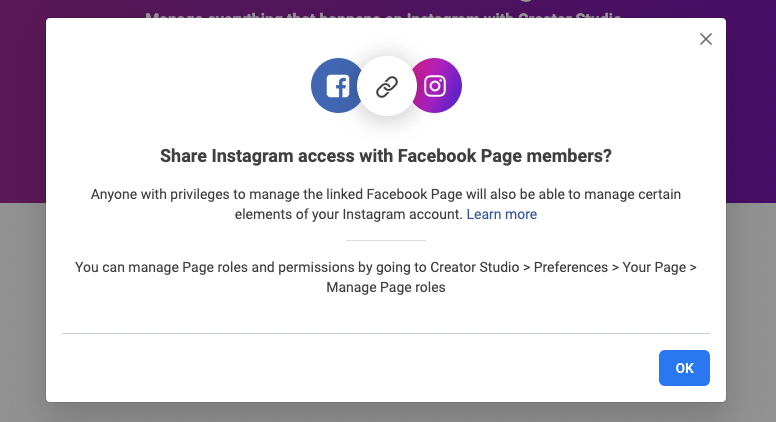Click the chain link icon

tap(386, 87)
